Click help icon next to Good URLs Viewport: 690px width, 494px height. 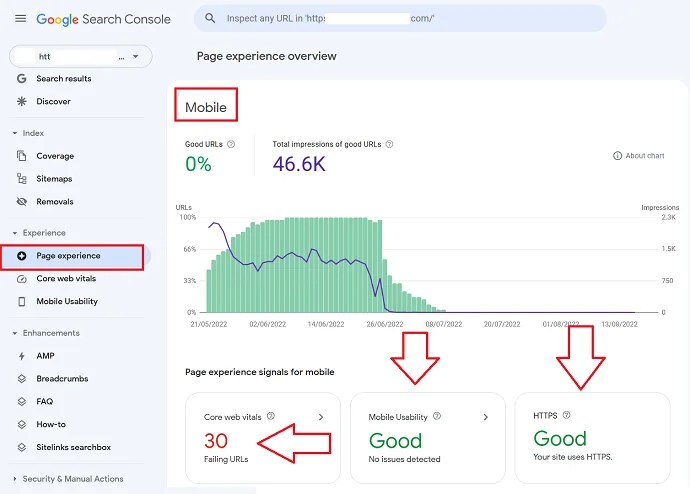pyautogui.click(x=231, y=144)
